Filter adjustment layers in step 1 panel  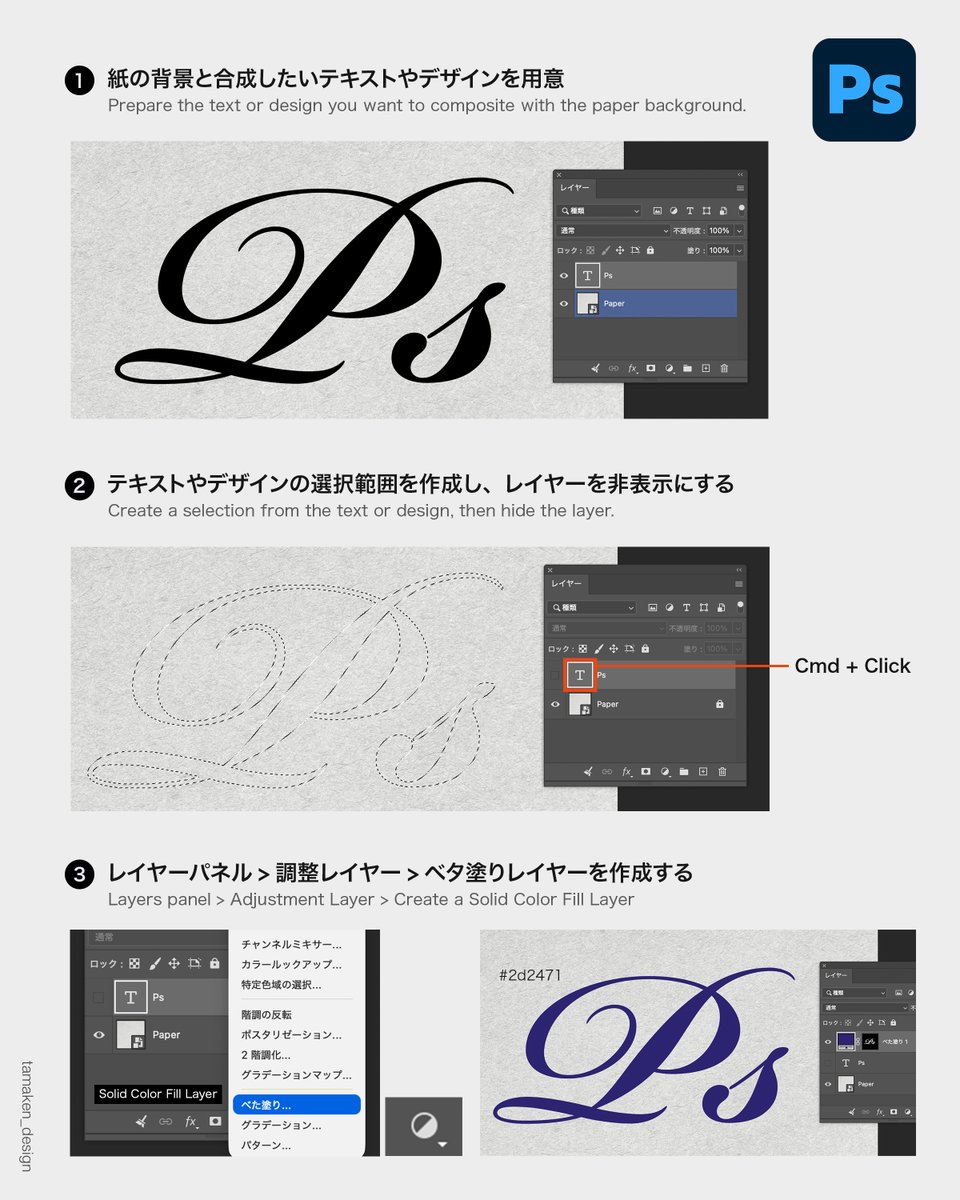click(x=673, y=211)
